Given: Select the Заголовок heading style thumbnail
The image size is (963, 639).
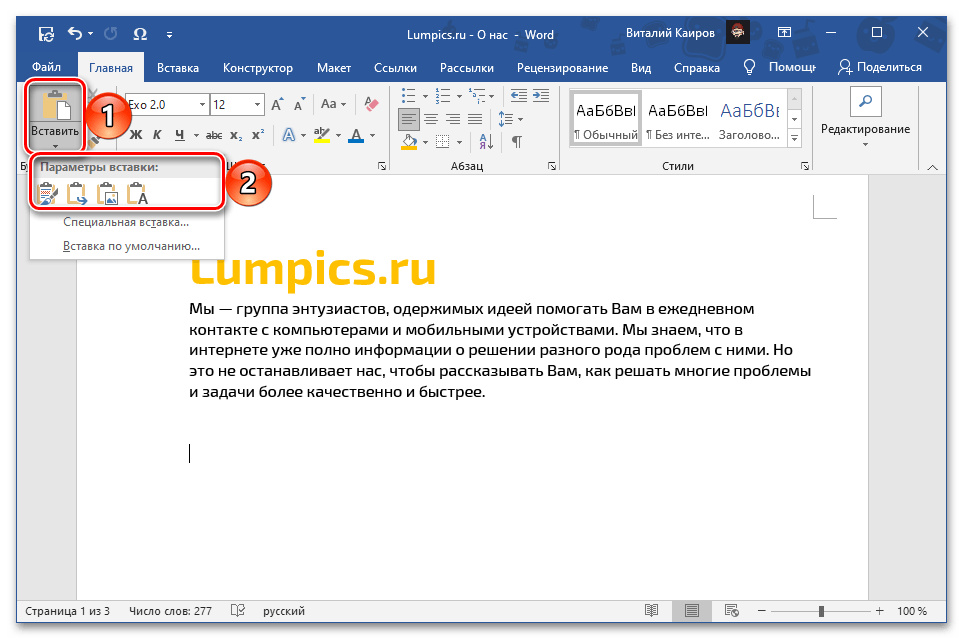Looking at the screenshot, I should click(750, 118).
